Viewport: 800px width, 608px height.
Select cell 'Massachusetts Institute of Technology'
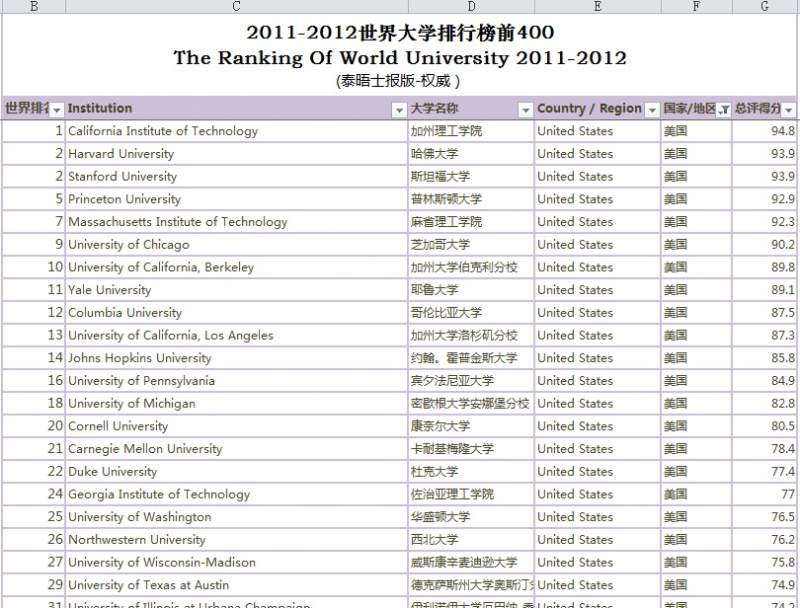[237, 222]
